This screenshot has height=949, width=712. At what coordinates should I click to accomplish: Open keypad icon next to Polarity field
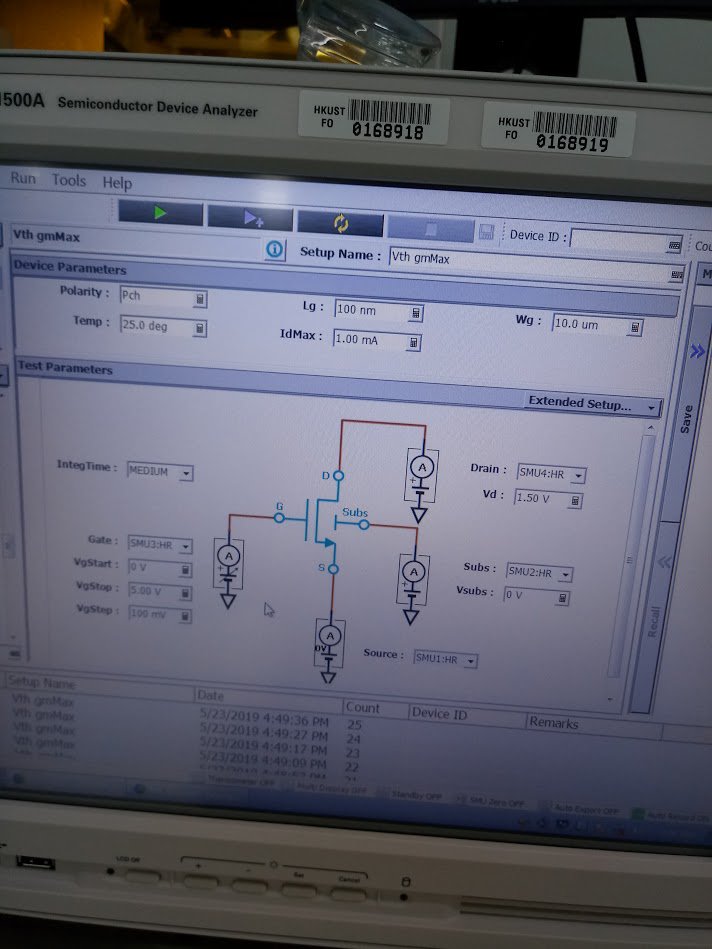click(x=200, y=299)
